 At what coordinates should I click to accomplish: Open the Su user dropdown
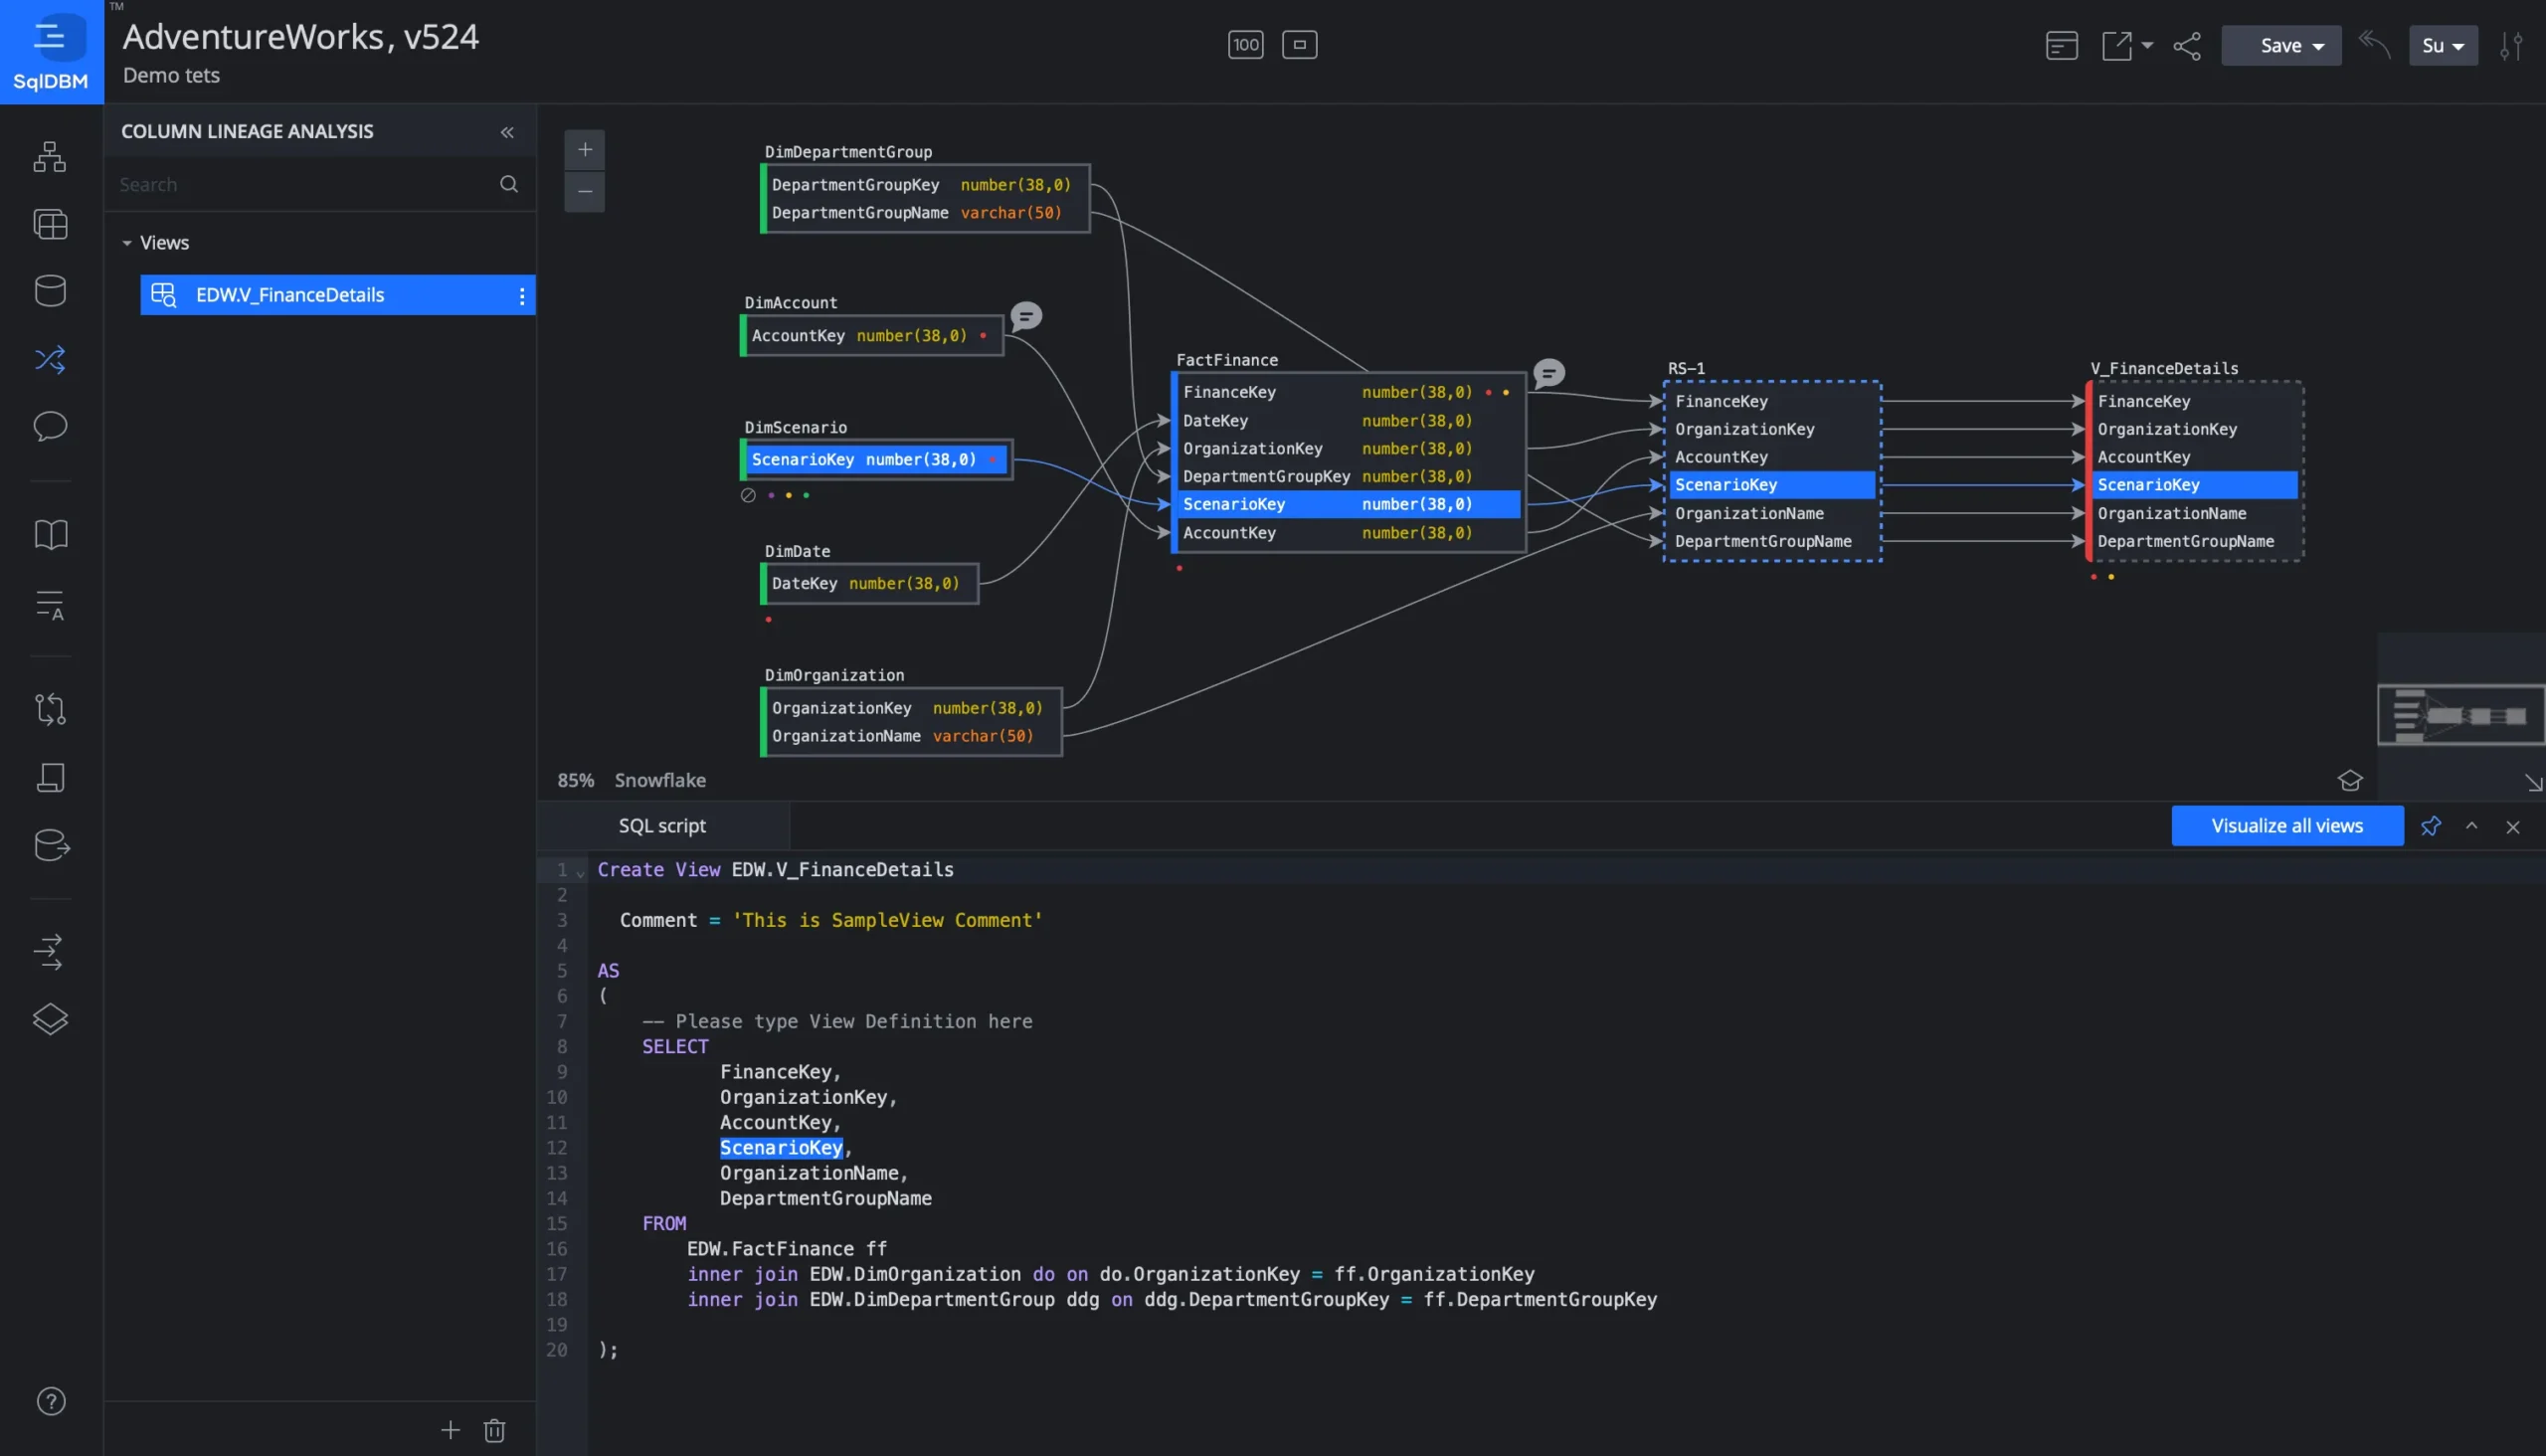tap(2442, 46)
